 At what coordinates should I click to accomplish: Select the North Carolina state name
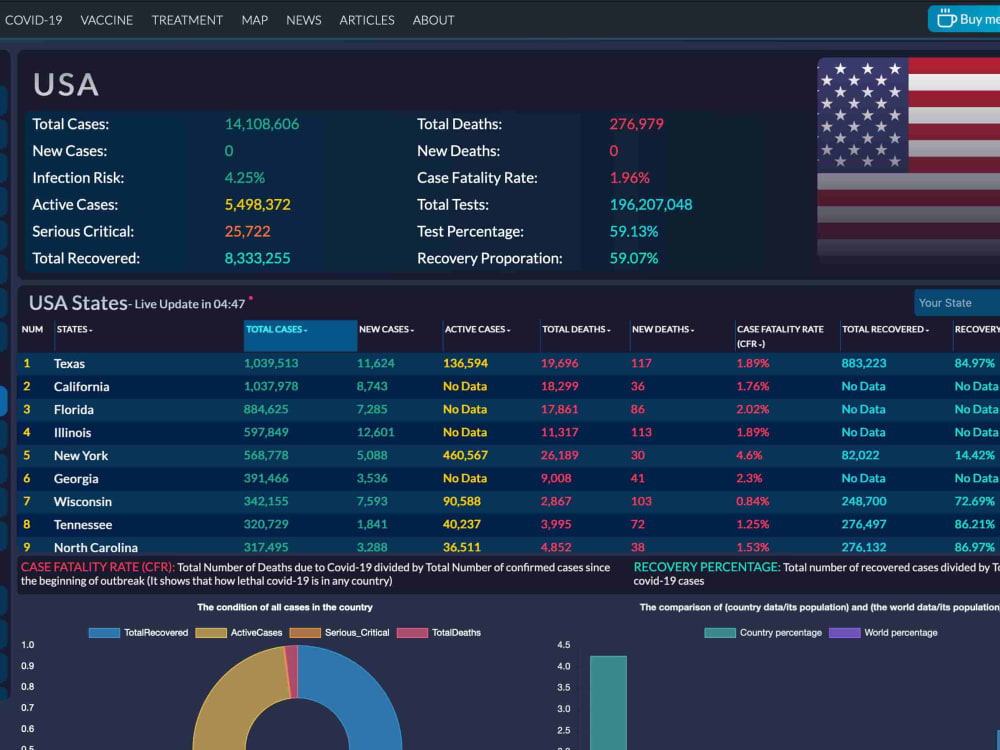[x=96, y=547]
